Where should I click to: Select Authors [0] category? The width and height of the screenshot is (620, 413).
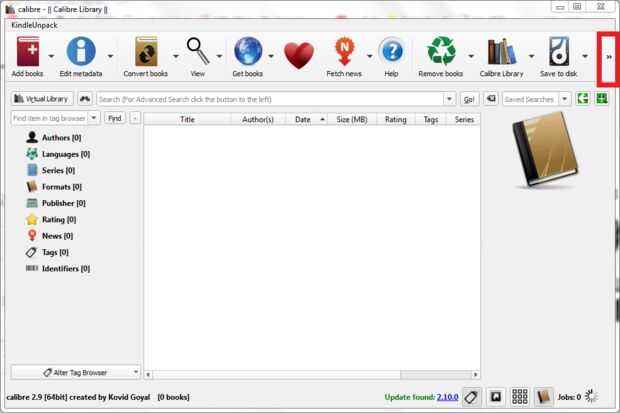(x=54, y=138)
